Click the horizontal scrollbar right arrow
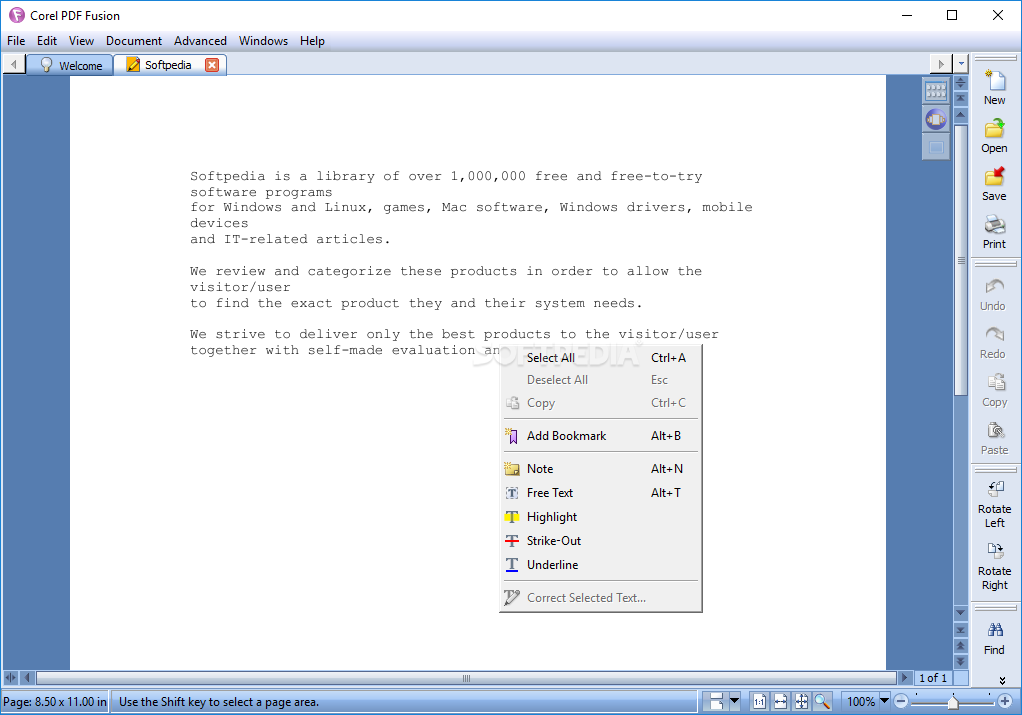Viewport: 1022px width, 715px height. click(x=904, y=678)
